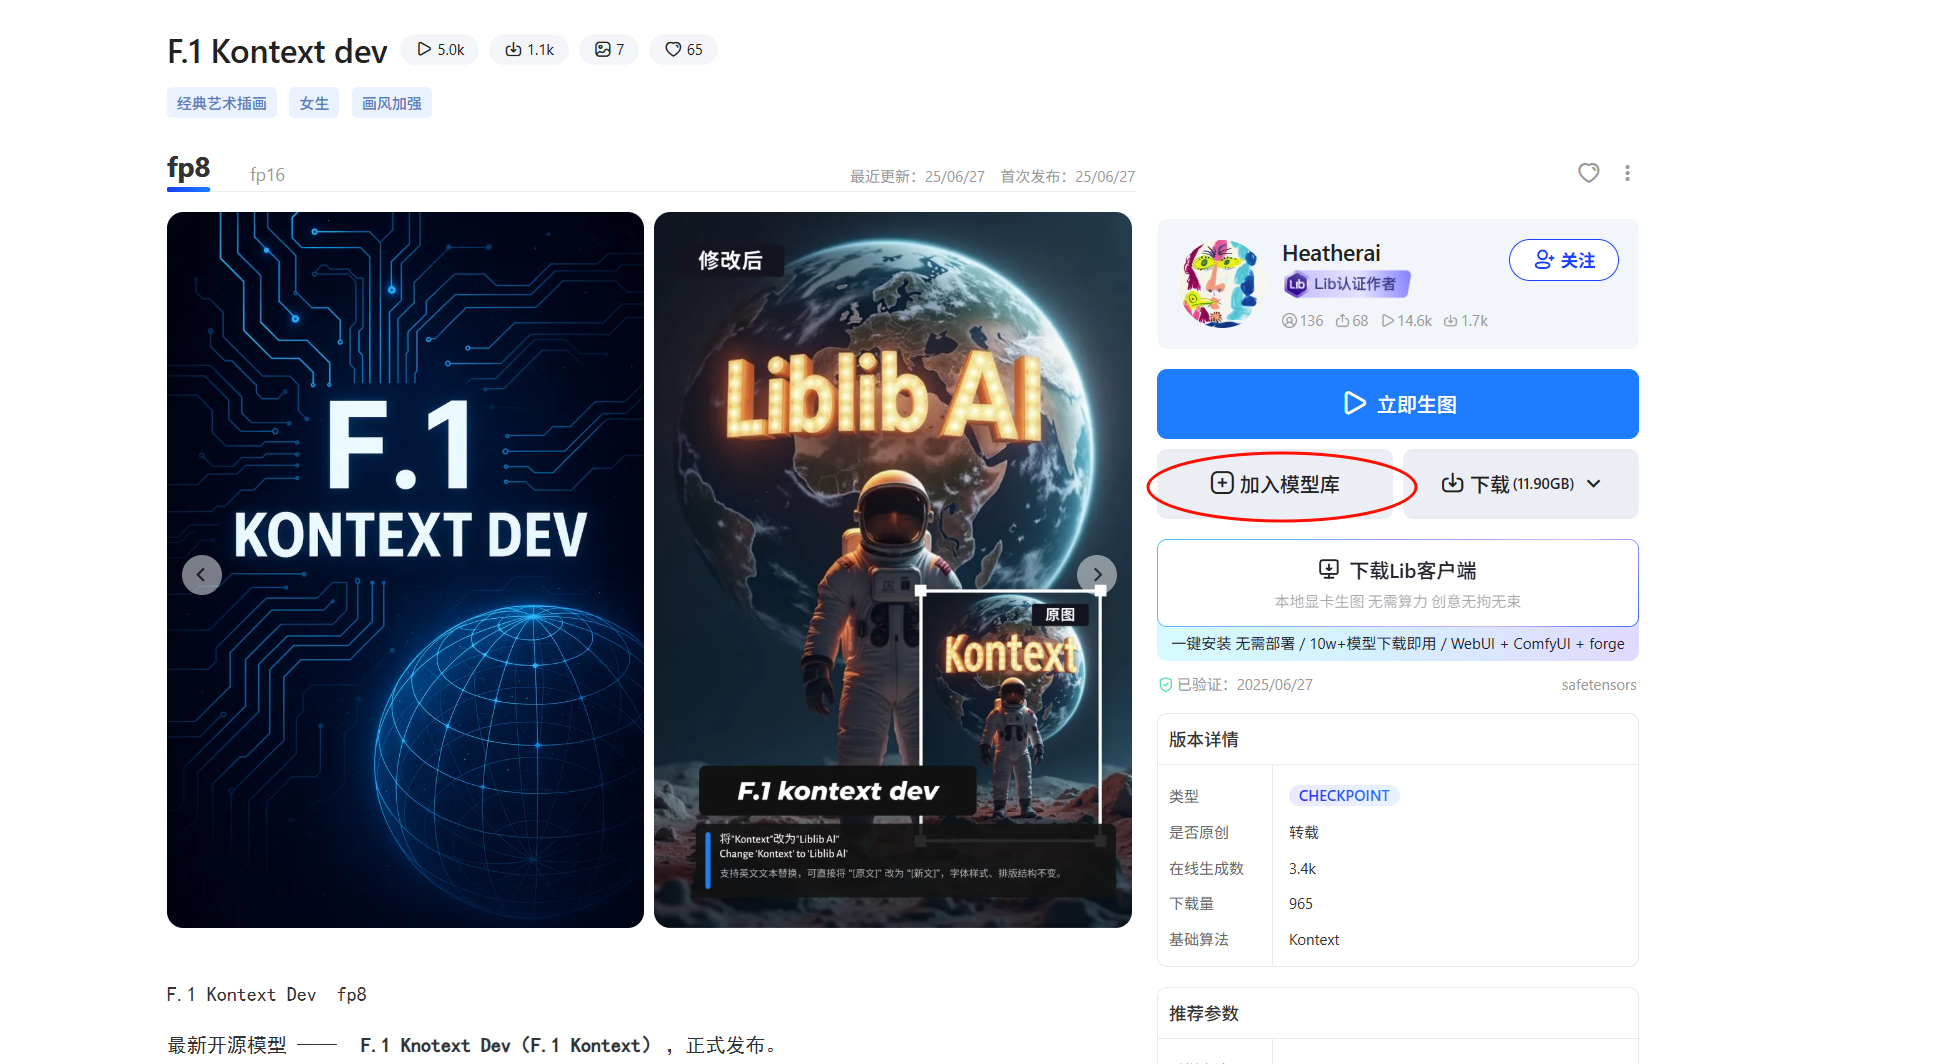The image size is (1940, 1064).
Task: Click the 5.0k play count badge
Action: pos(440,50)
